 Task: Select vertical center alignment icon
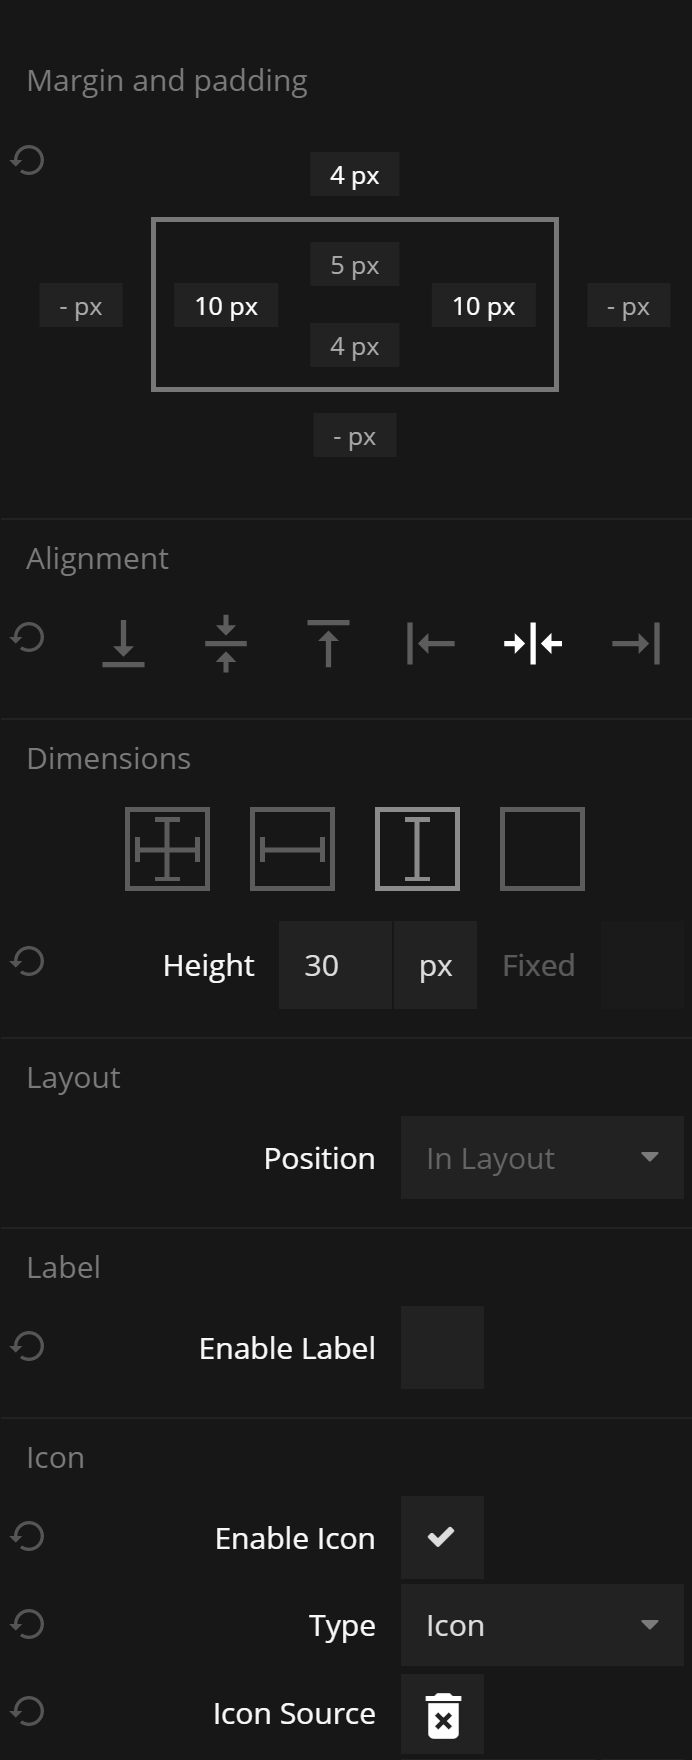point(226,643)
